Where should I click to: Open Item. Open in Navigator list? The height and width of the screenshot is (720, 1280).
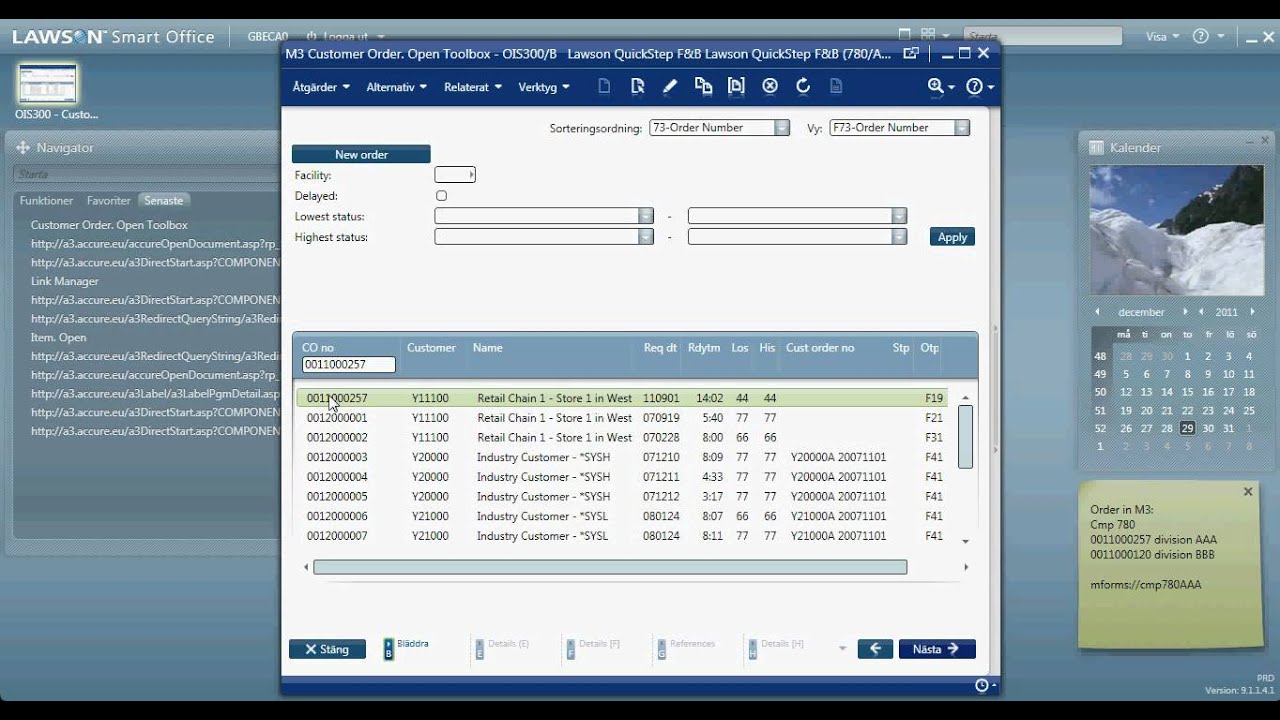coord(58,338)
